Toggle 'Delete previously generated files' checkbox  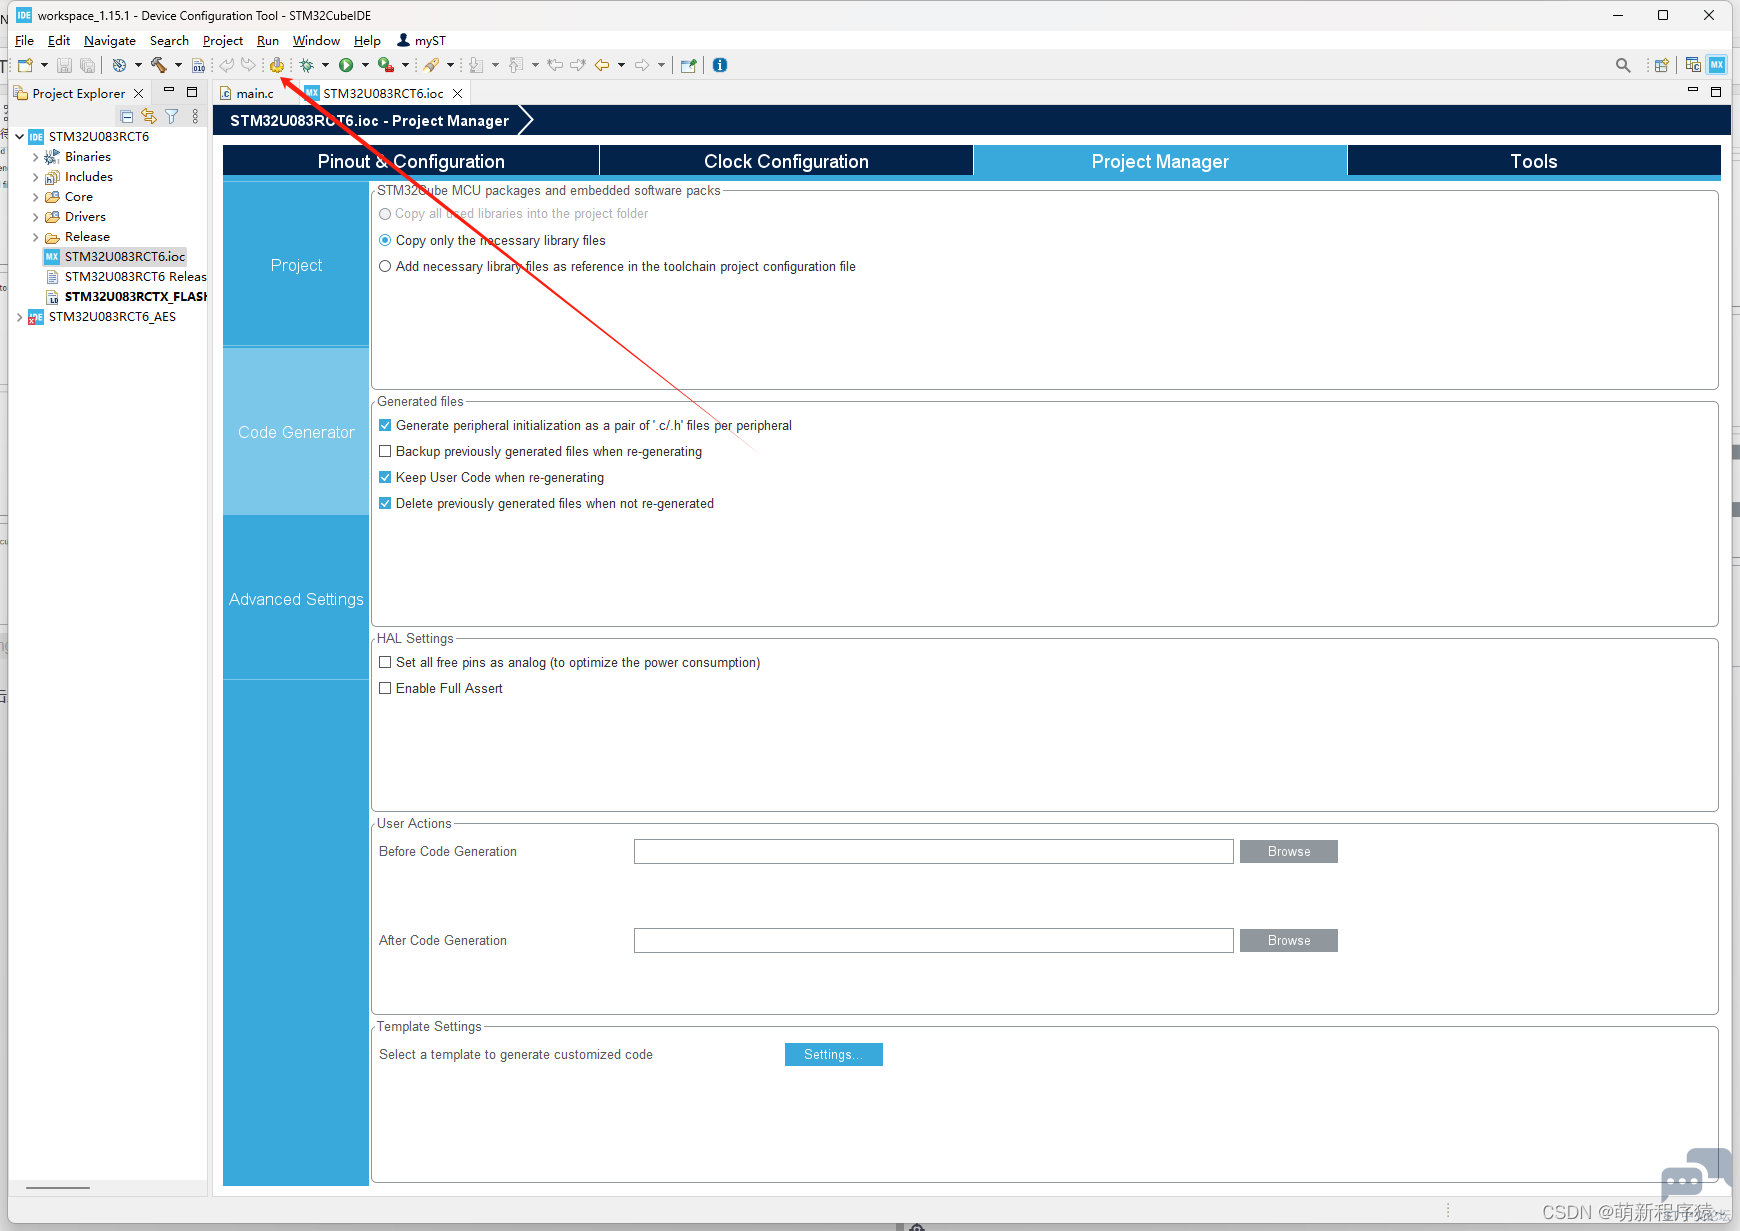pyautogui.click(x=385, y=503)
